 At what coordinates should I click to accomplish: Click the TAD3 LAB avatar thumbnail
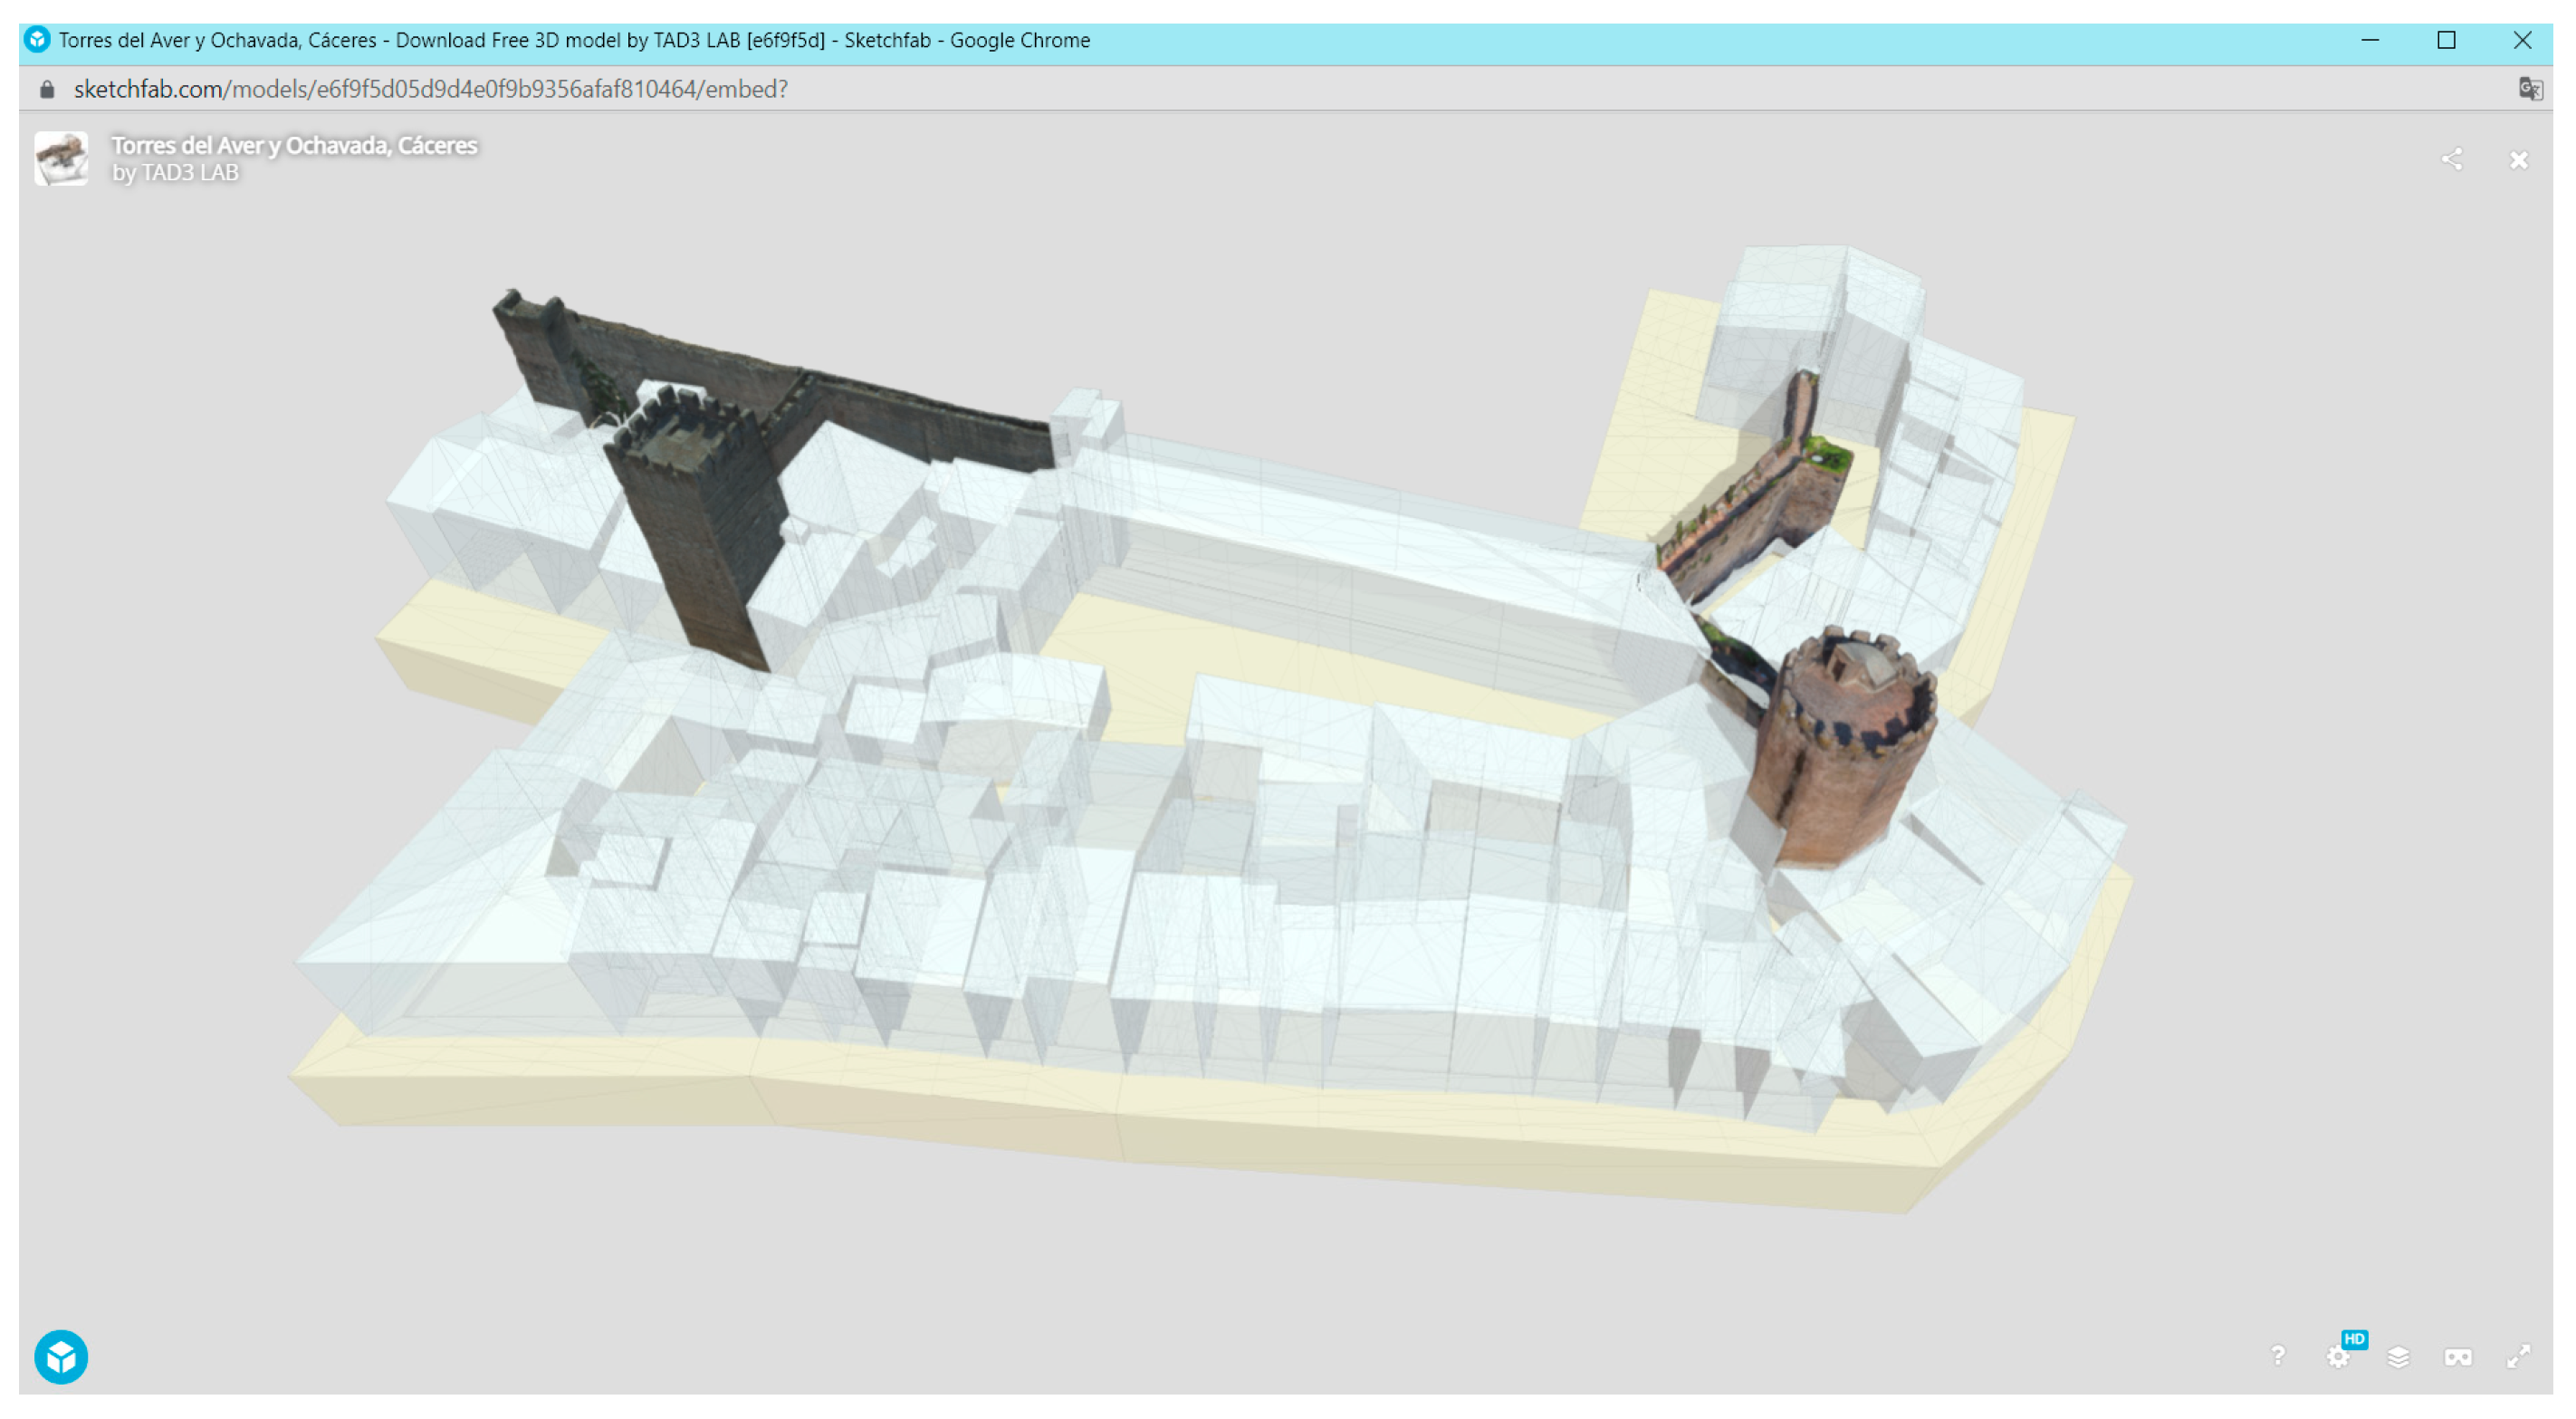click(x=61, y=158)
